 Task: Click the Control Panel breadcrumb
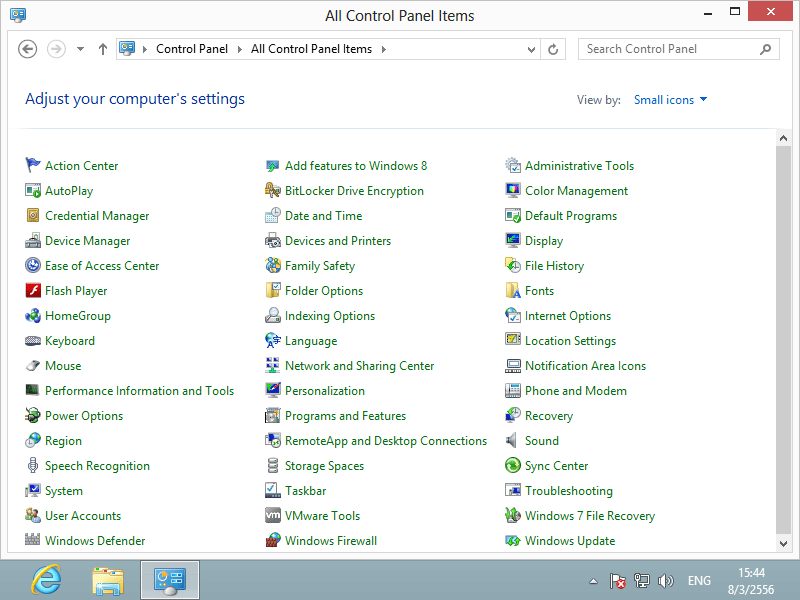coord(192,49)
